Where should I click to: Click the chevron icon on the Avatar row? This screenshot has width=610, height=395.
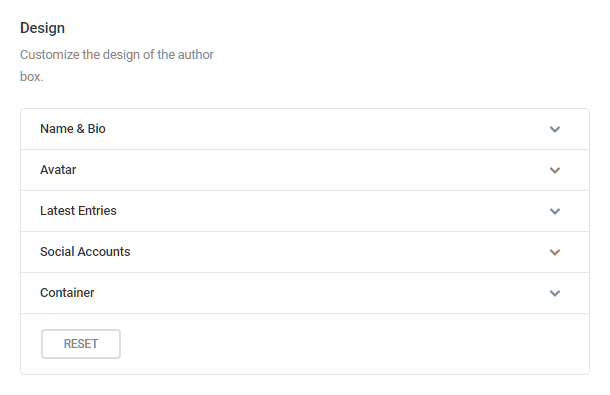tap(555, 170)
